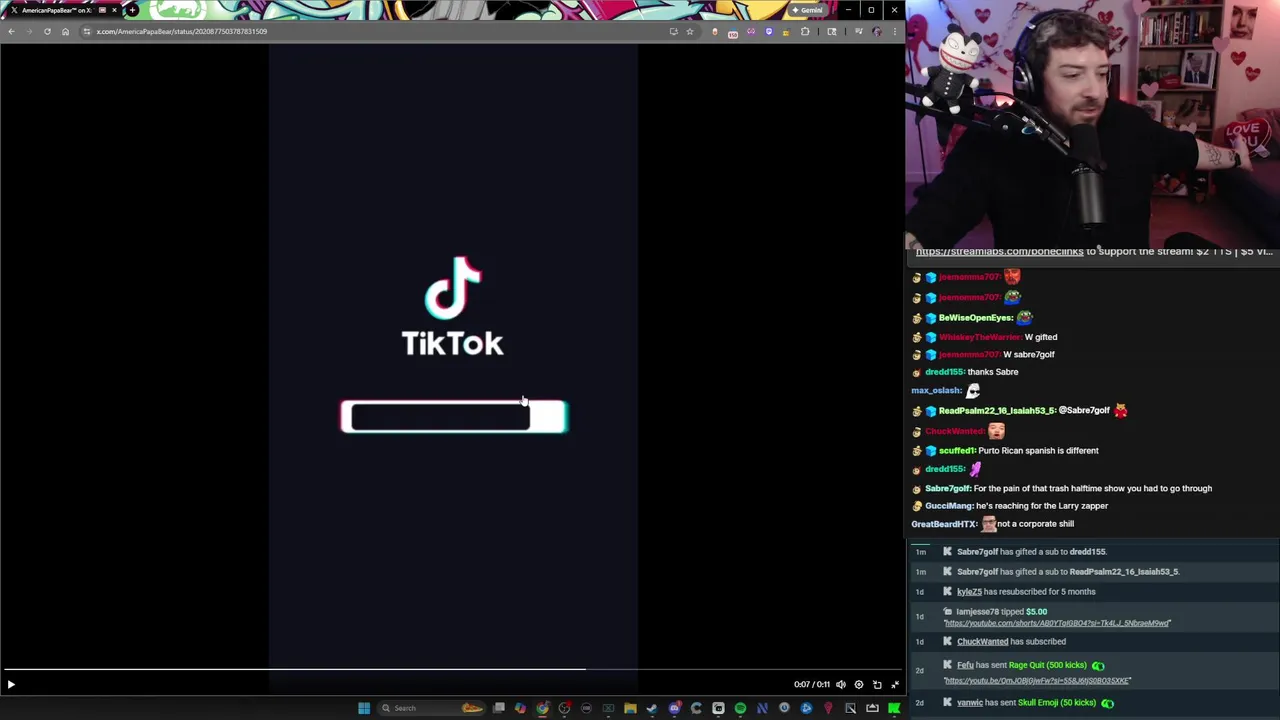Click dredd155 'thanks Sabre' message
Screen dimensions: 1280x720
(971, 372)
